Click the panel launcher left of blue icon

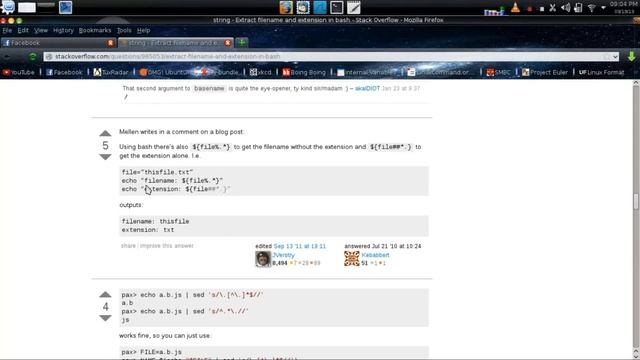303,7
